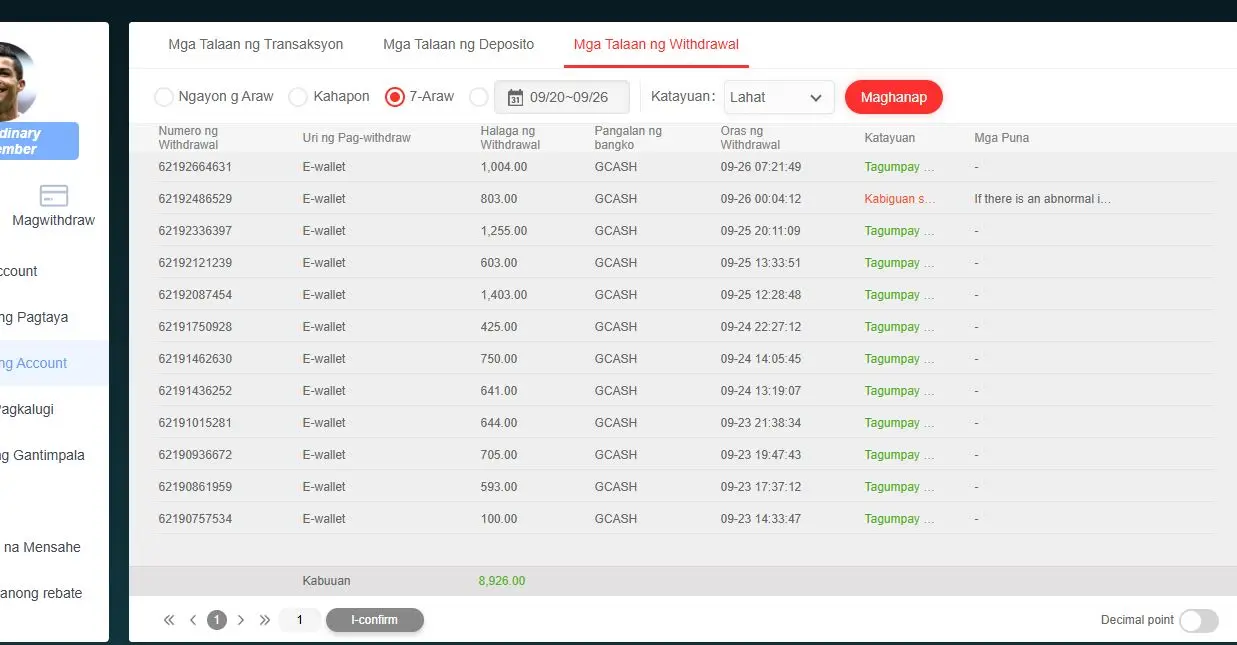Click the Mga Puna column header
The image size is (1237, 645).
tap(1002, 138)
